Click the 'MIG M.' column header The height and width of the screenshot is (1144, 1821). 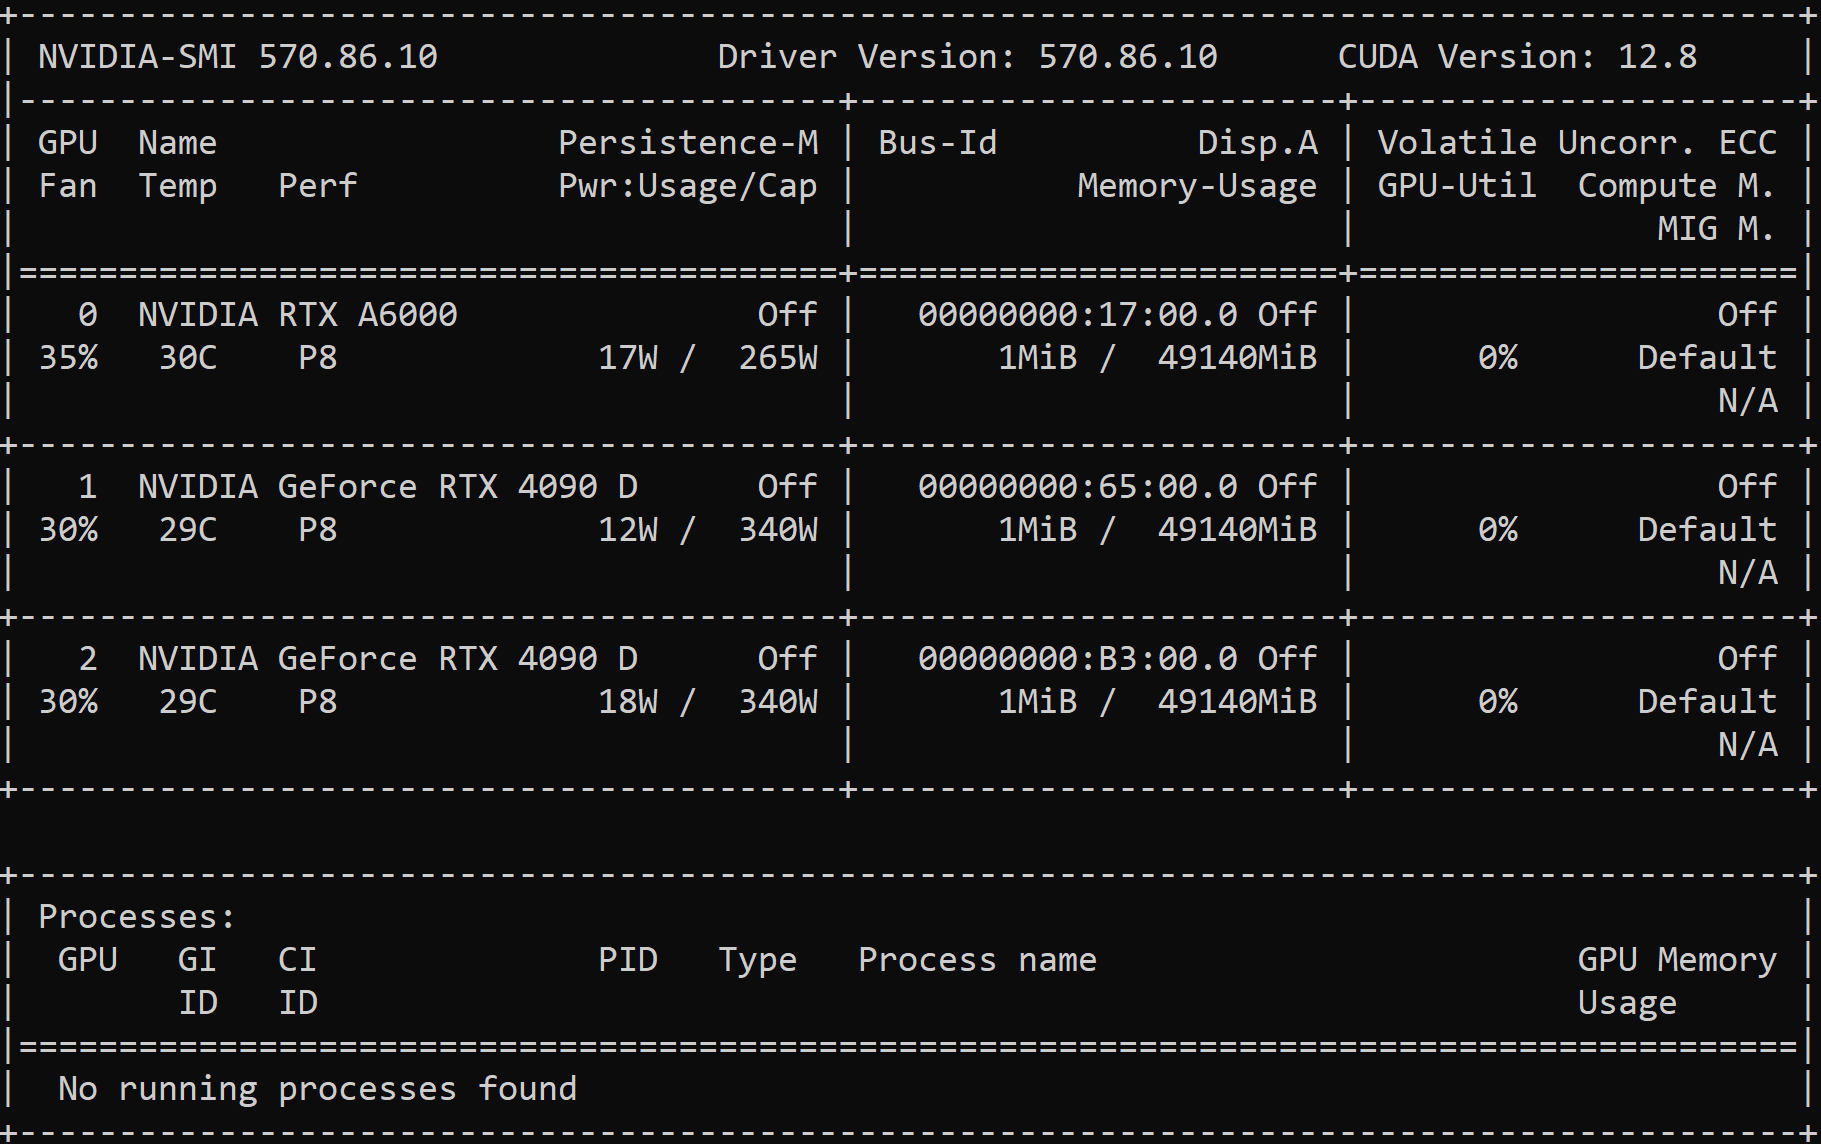(x=1718, y=228)
